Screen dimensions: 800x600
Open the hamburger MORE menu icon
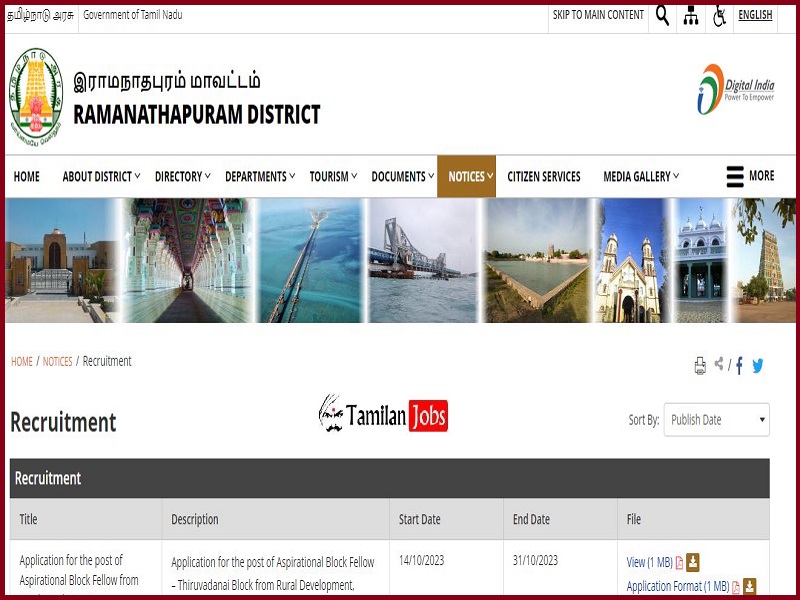tap(735, 177)
